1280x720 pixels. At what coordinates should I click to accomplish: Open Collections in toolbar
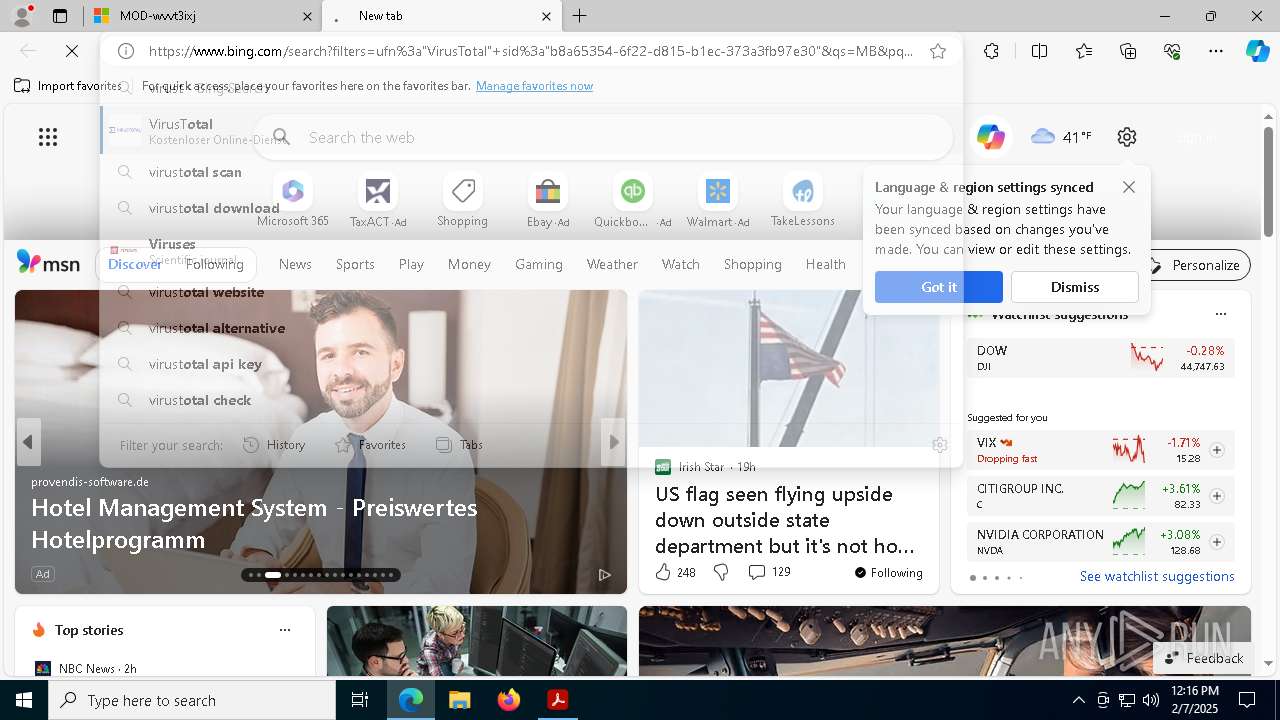pos(1128,51)
